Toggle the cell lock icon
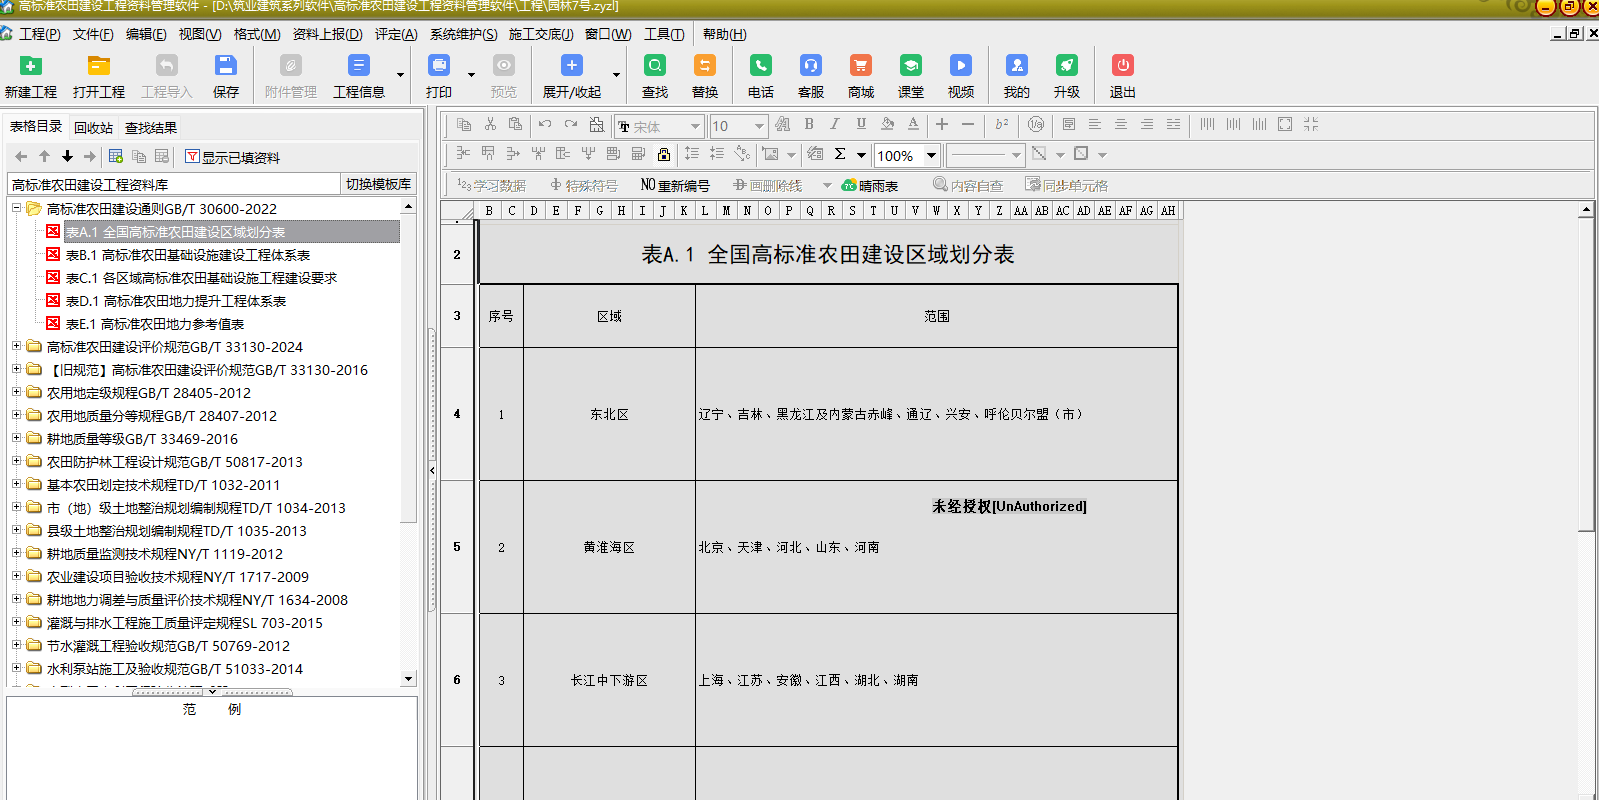Viewport: 1599px width, 800px height. click(x=663, y=154)
